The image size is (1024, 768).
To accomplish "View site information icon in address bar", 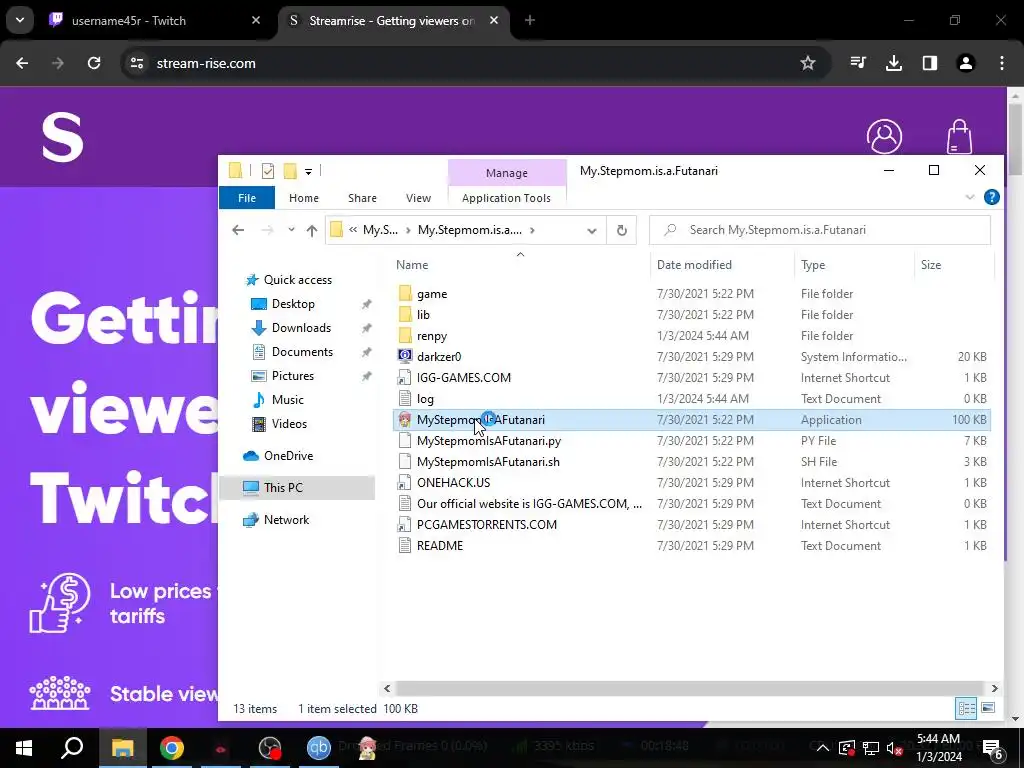I will (136, 63).
